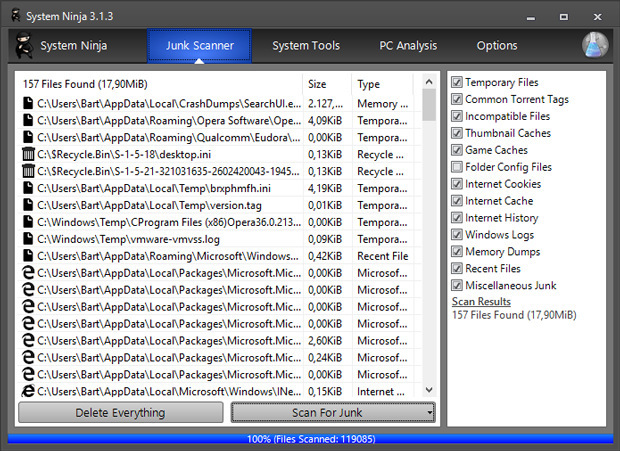Click the scan progress bar at 100%
The image size is (620, 451).
311,439
